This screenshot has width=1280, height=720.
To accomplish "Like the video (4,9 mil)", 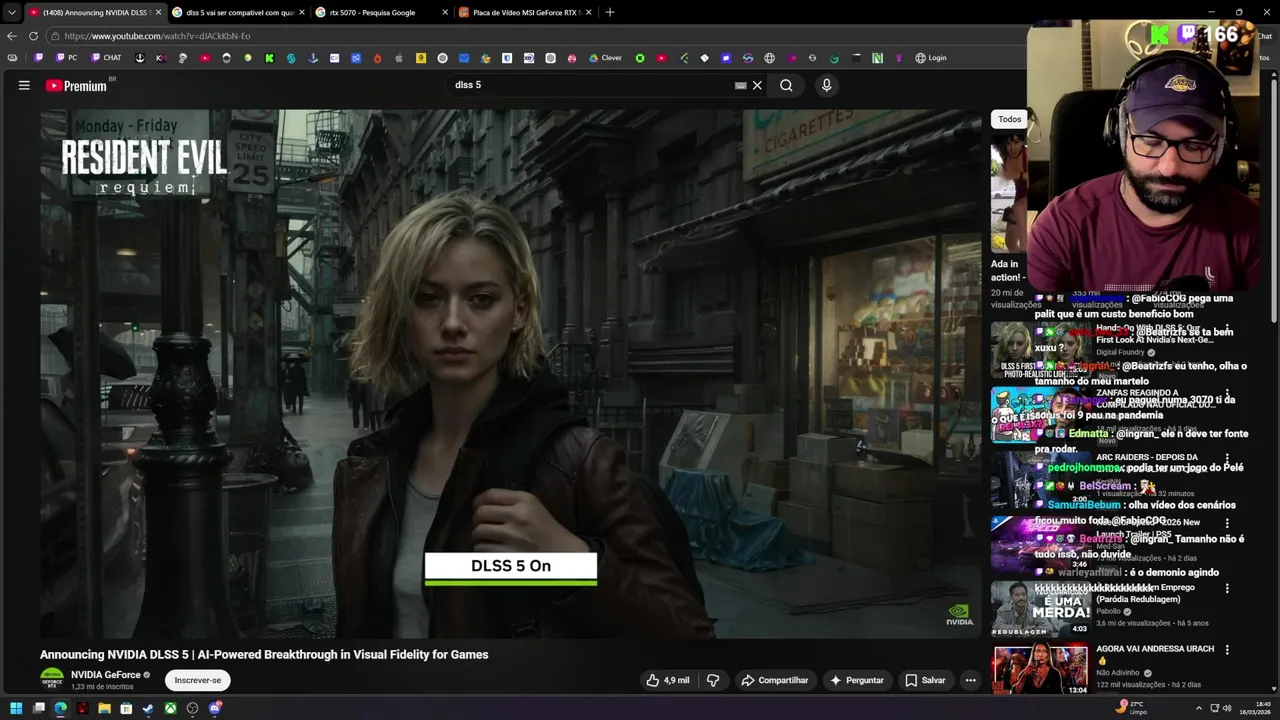I will [668, 680].
